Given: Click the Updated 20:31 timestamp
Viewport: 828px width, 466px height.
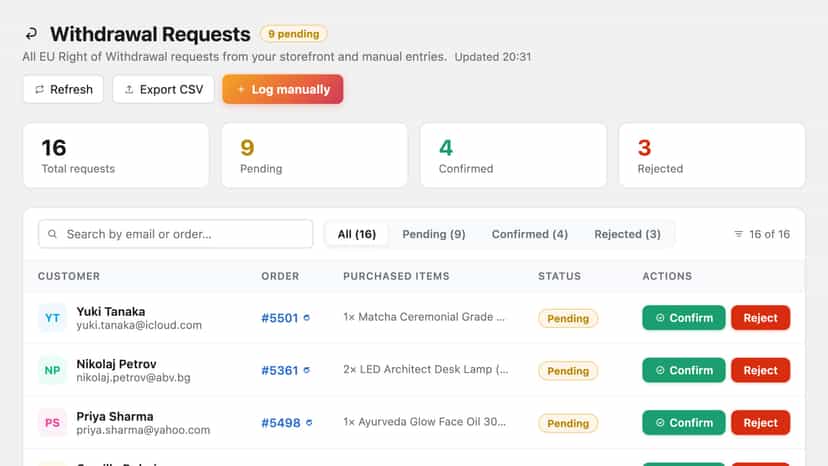Looking at the screenshot, I should 493,57.
